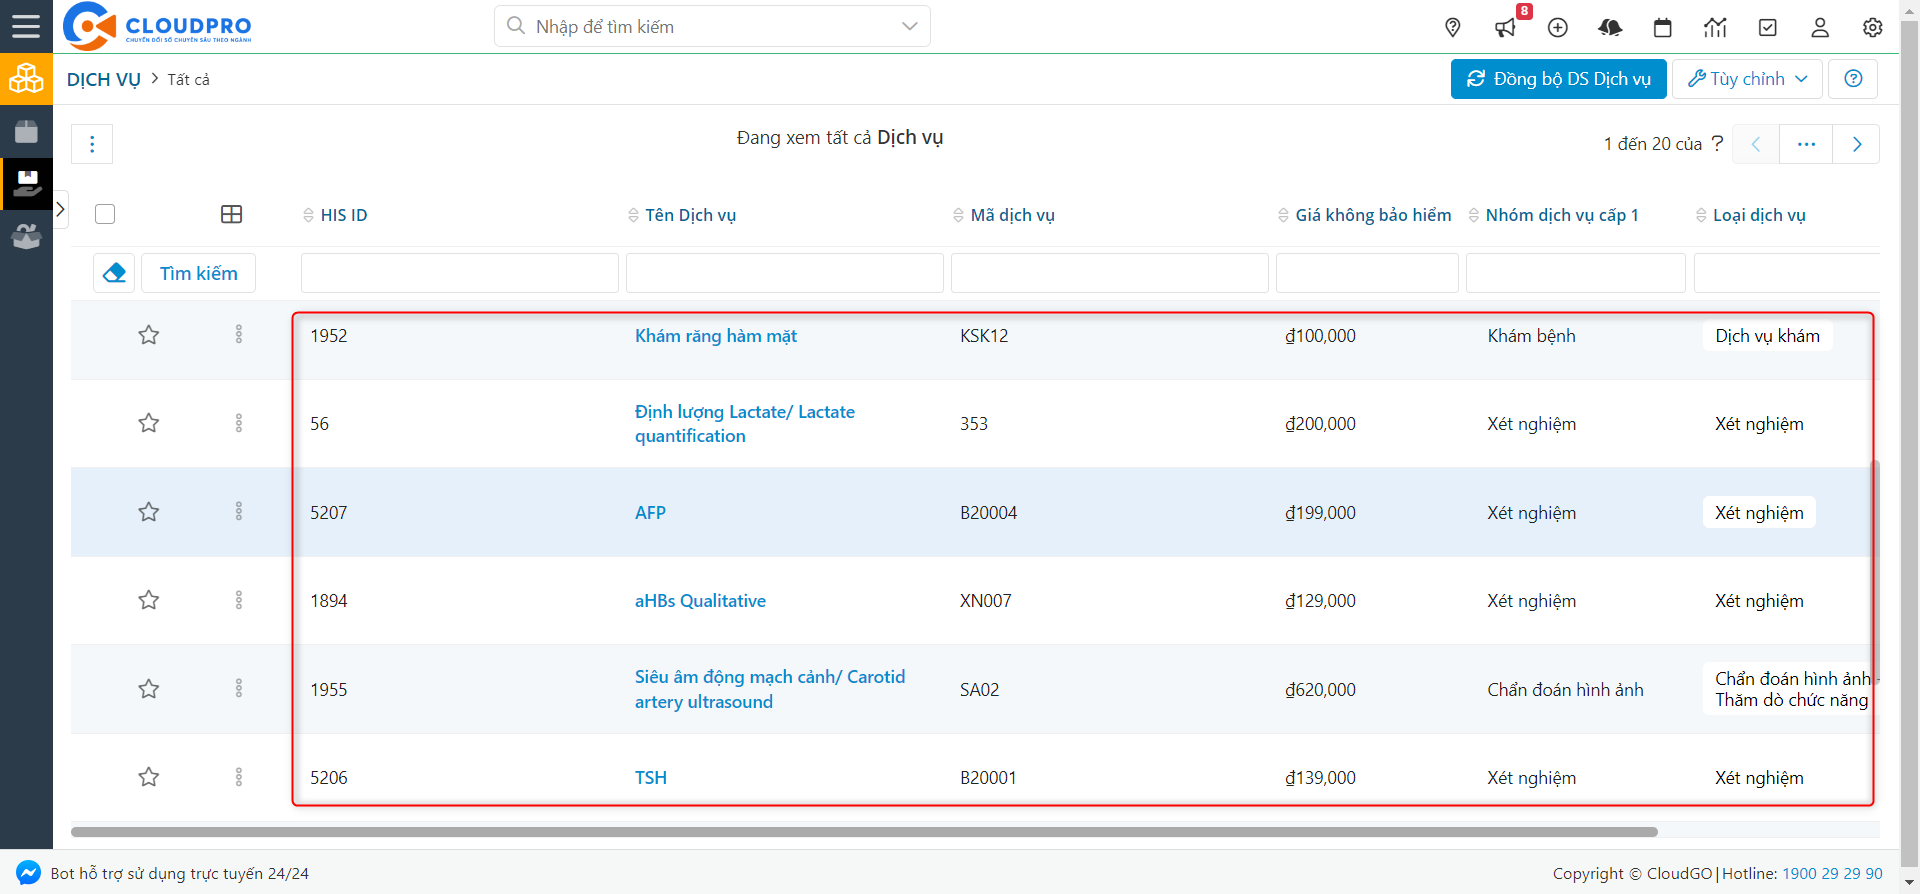Expand the collapsed side panel arrow
The width and height of the screenshot is (1920, 894).
point(60,209)
